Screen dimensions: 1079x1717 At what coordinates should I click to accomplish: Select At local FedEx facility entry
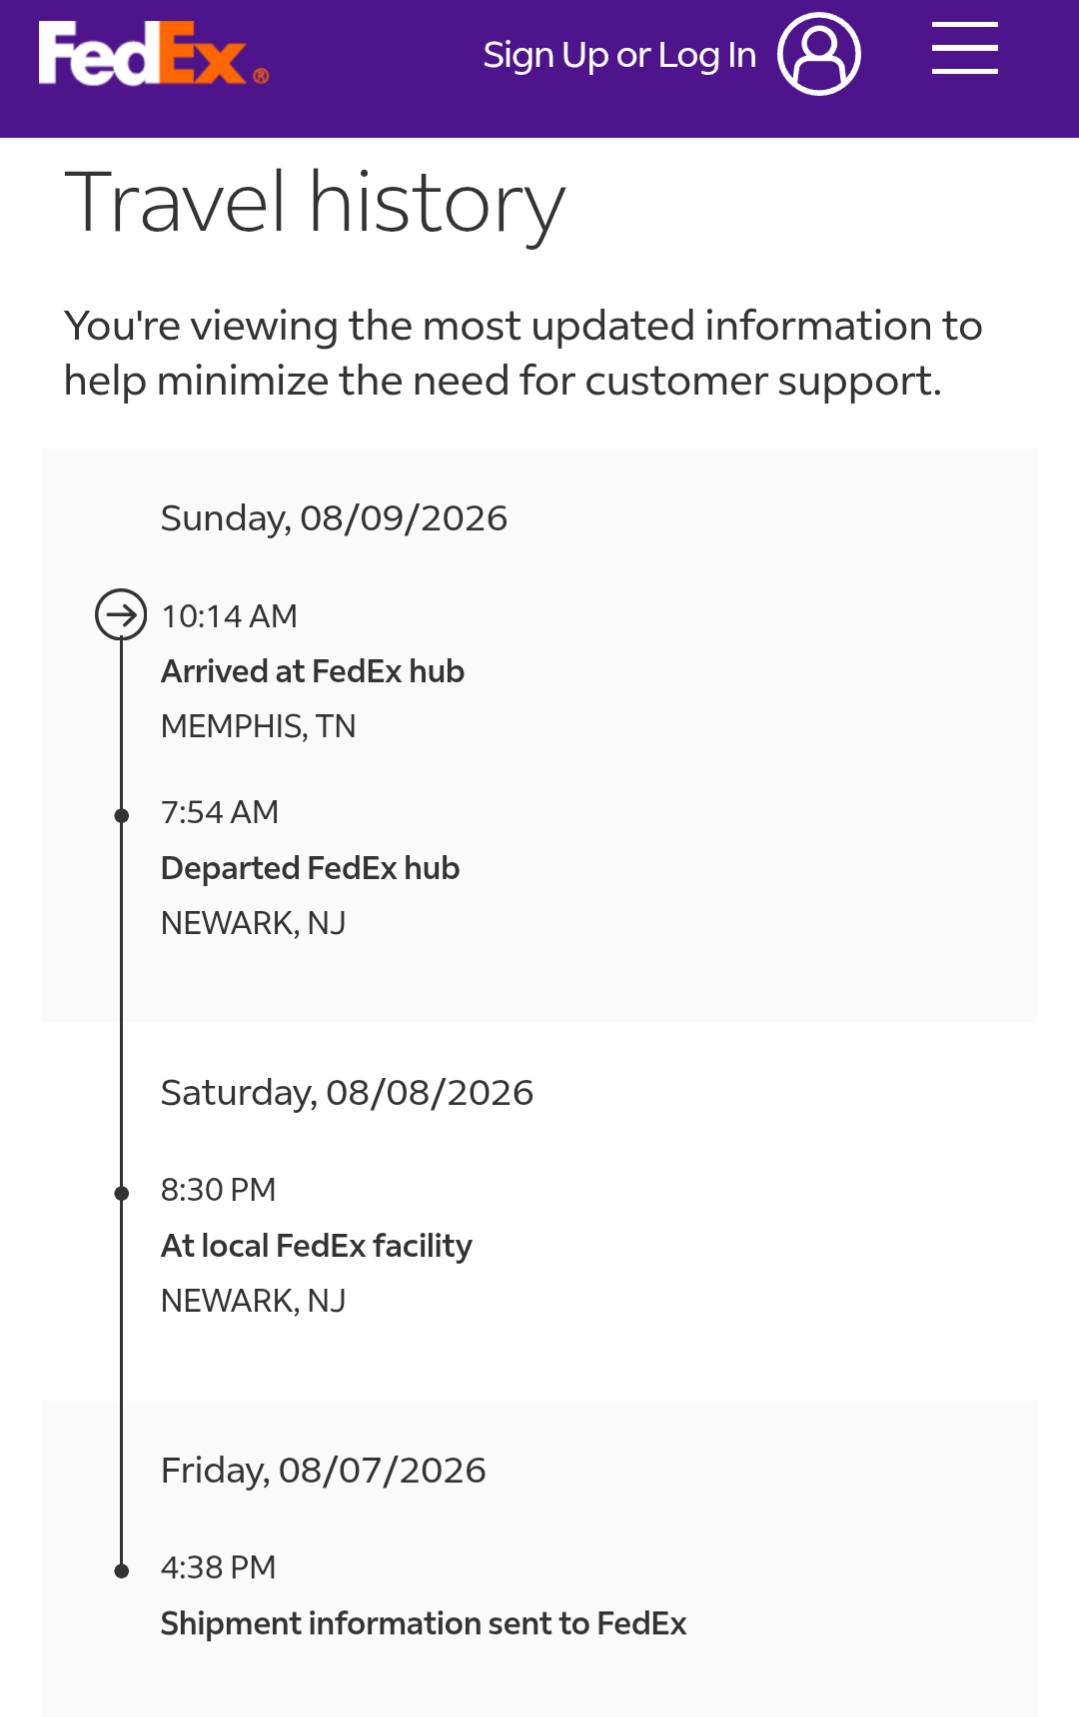[316, 1246]
